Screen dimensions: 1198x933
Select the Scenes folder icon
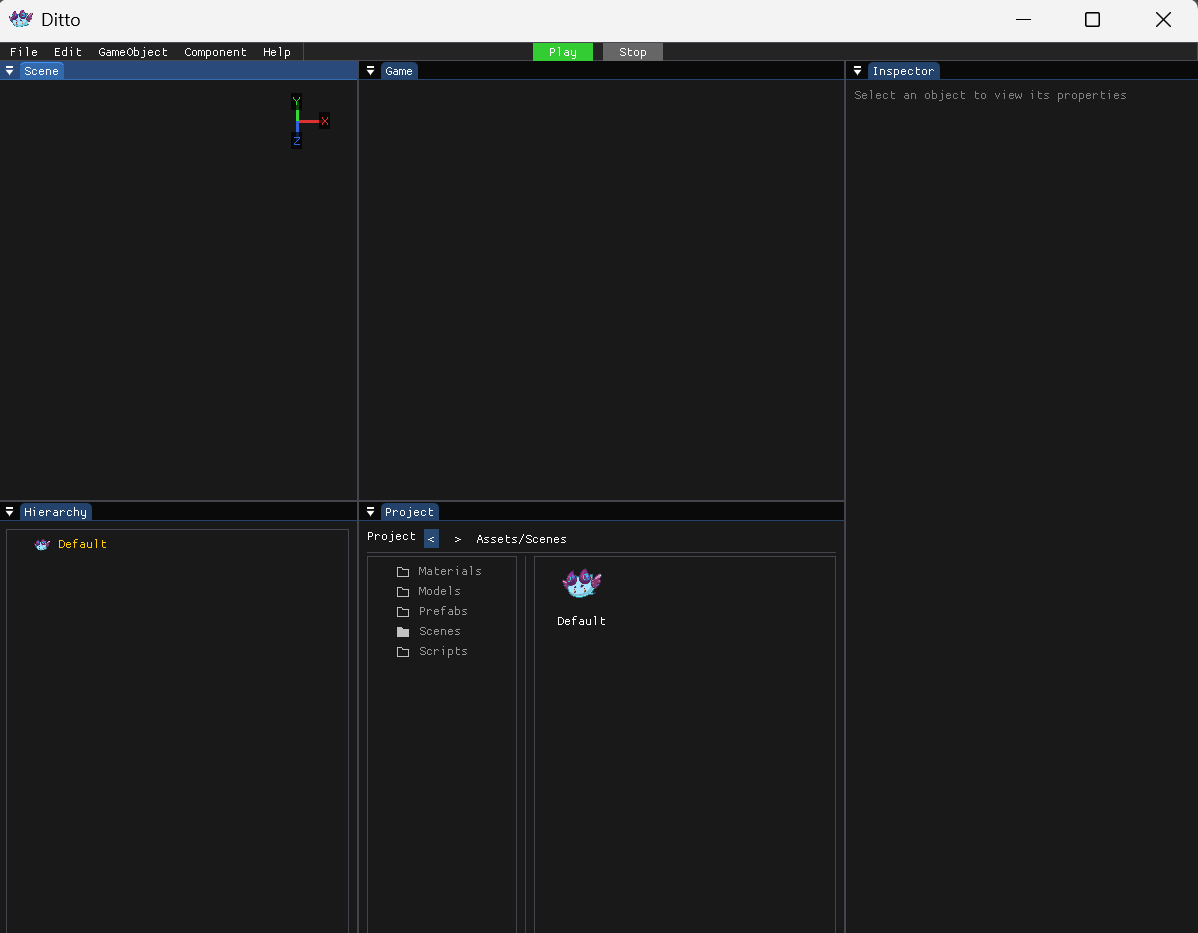(403, 631)
